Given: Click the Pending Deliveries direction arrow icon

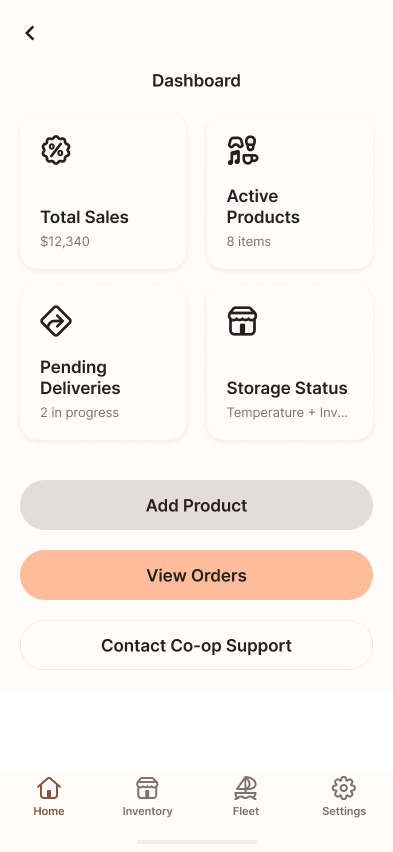Looking at the screenshot, I should [x=56, y=321].
